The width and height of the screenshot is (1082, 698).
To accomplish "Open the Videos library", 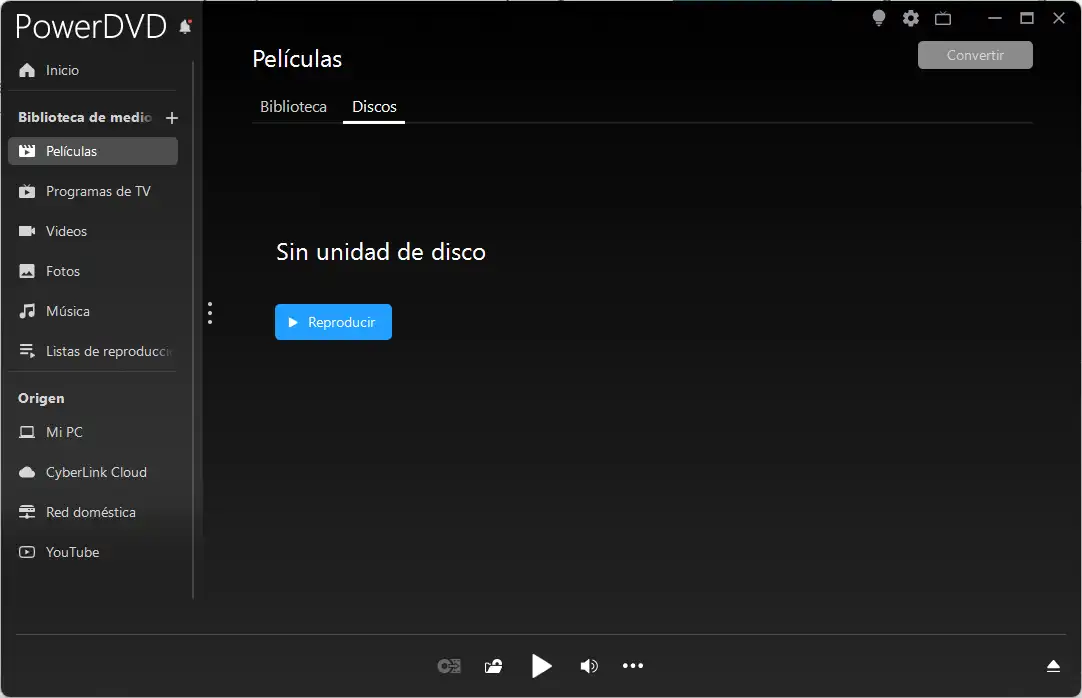I will point(92,231).
